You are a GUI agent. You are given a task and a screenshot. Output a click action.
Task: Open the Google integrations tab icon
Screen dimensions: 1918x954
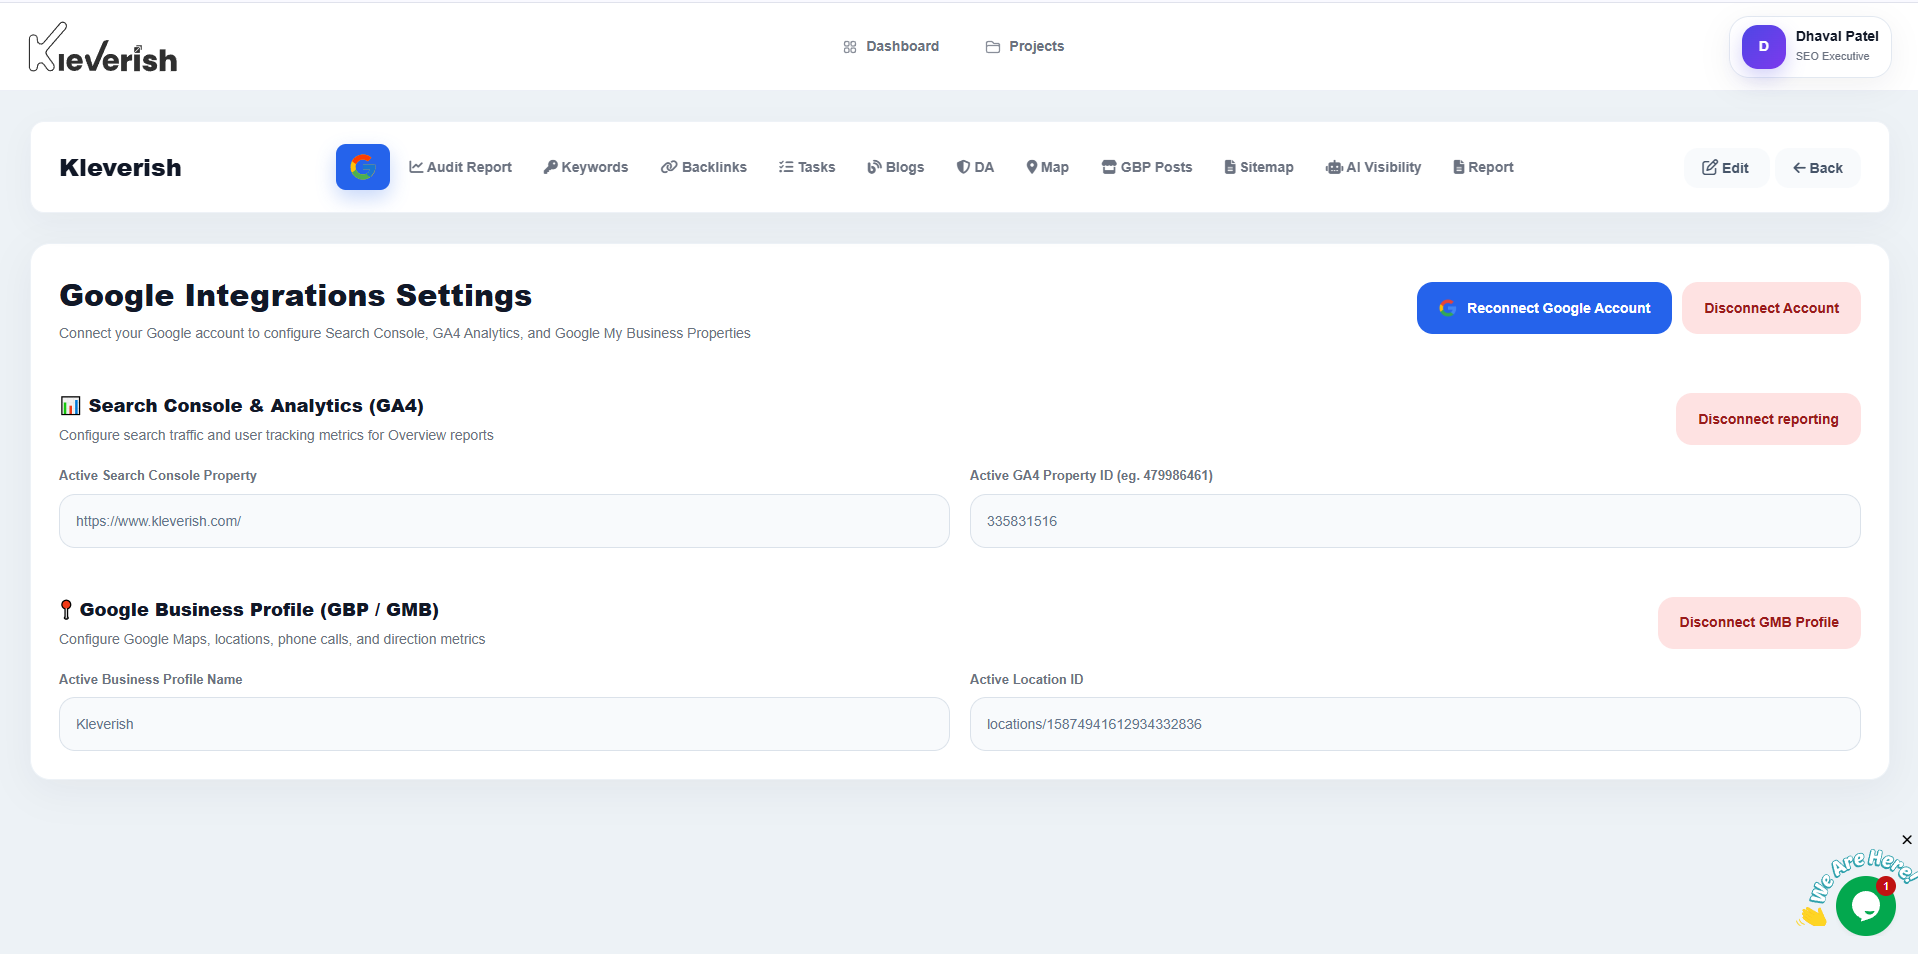click(363, 167)
